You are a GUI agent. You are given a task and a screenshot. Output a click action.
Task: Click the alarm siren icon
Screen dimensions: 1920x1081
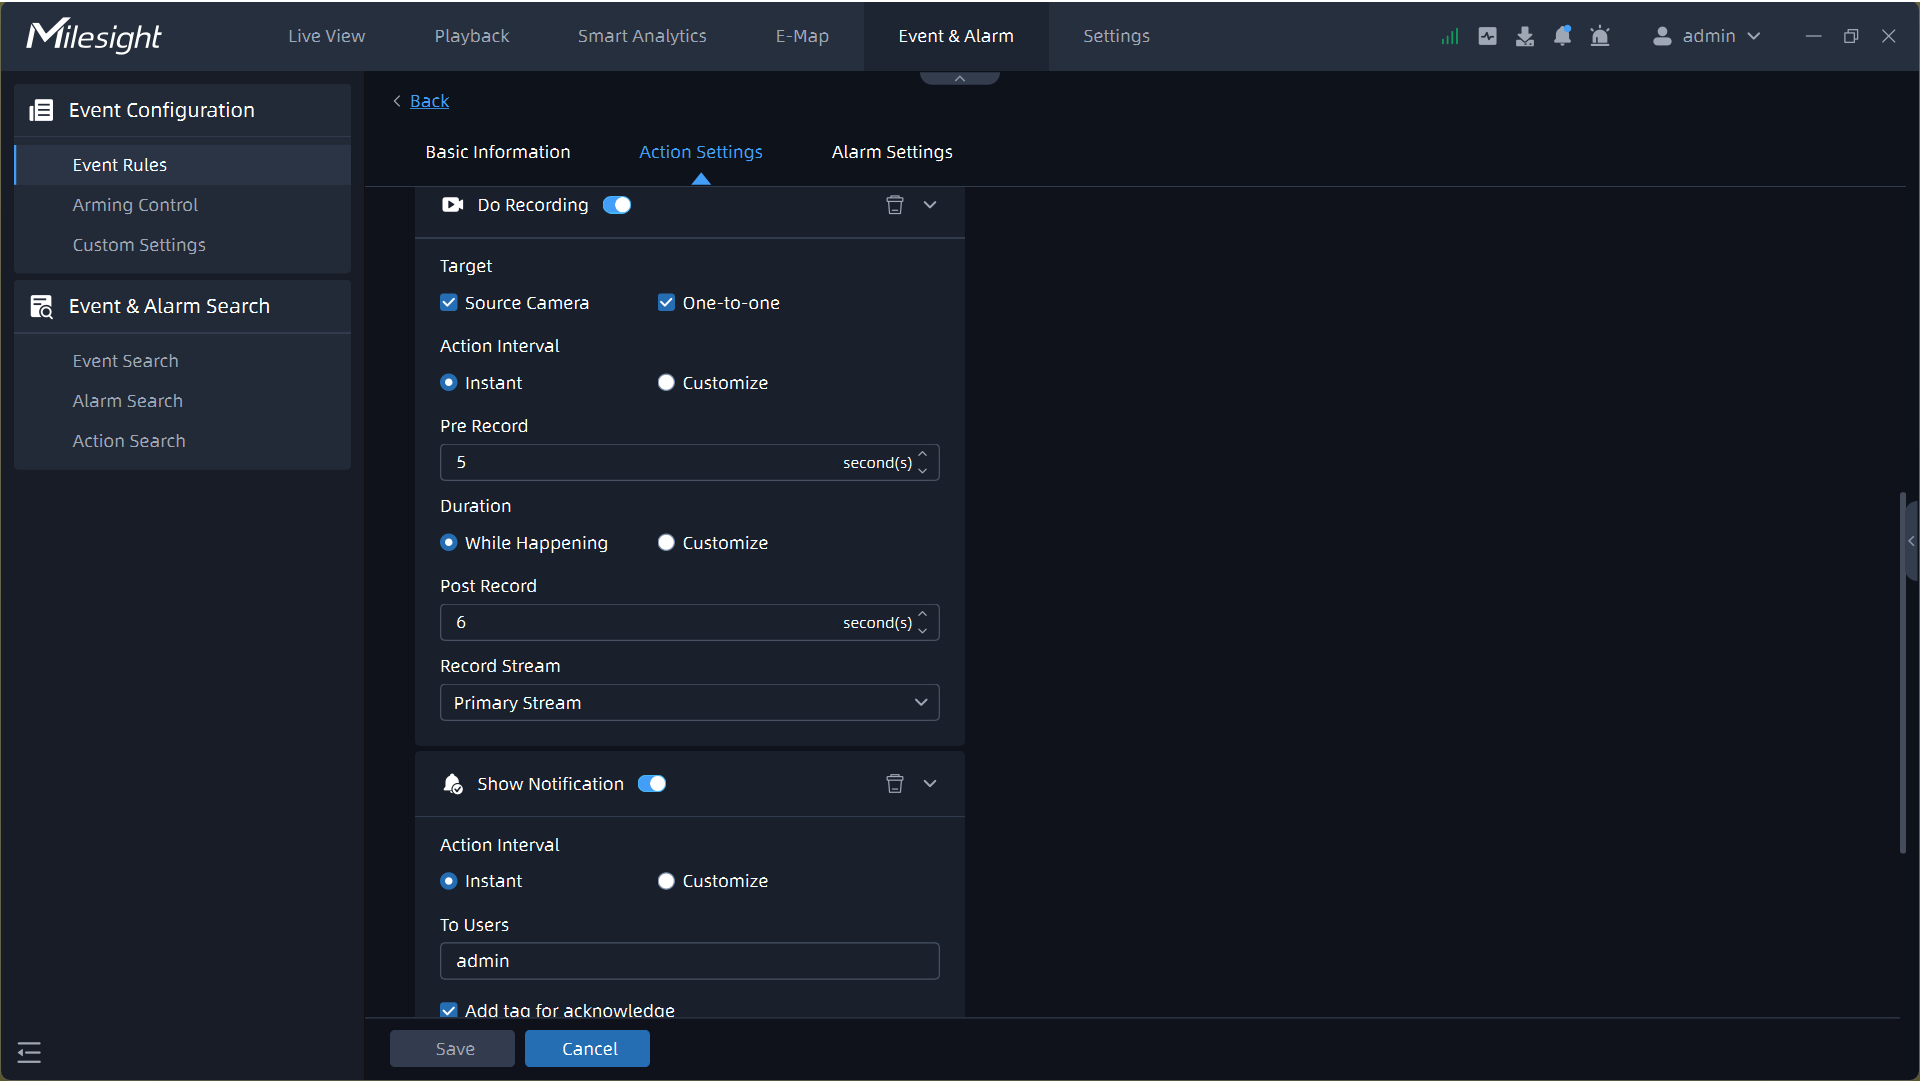pyautogui.click(x=1600, y=37)
